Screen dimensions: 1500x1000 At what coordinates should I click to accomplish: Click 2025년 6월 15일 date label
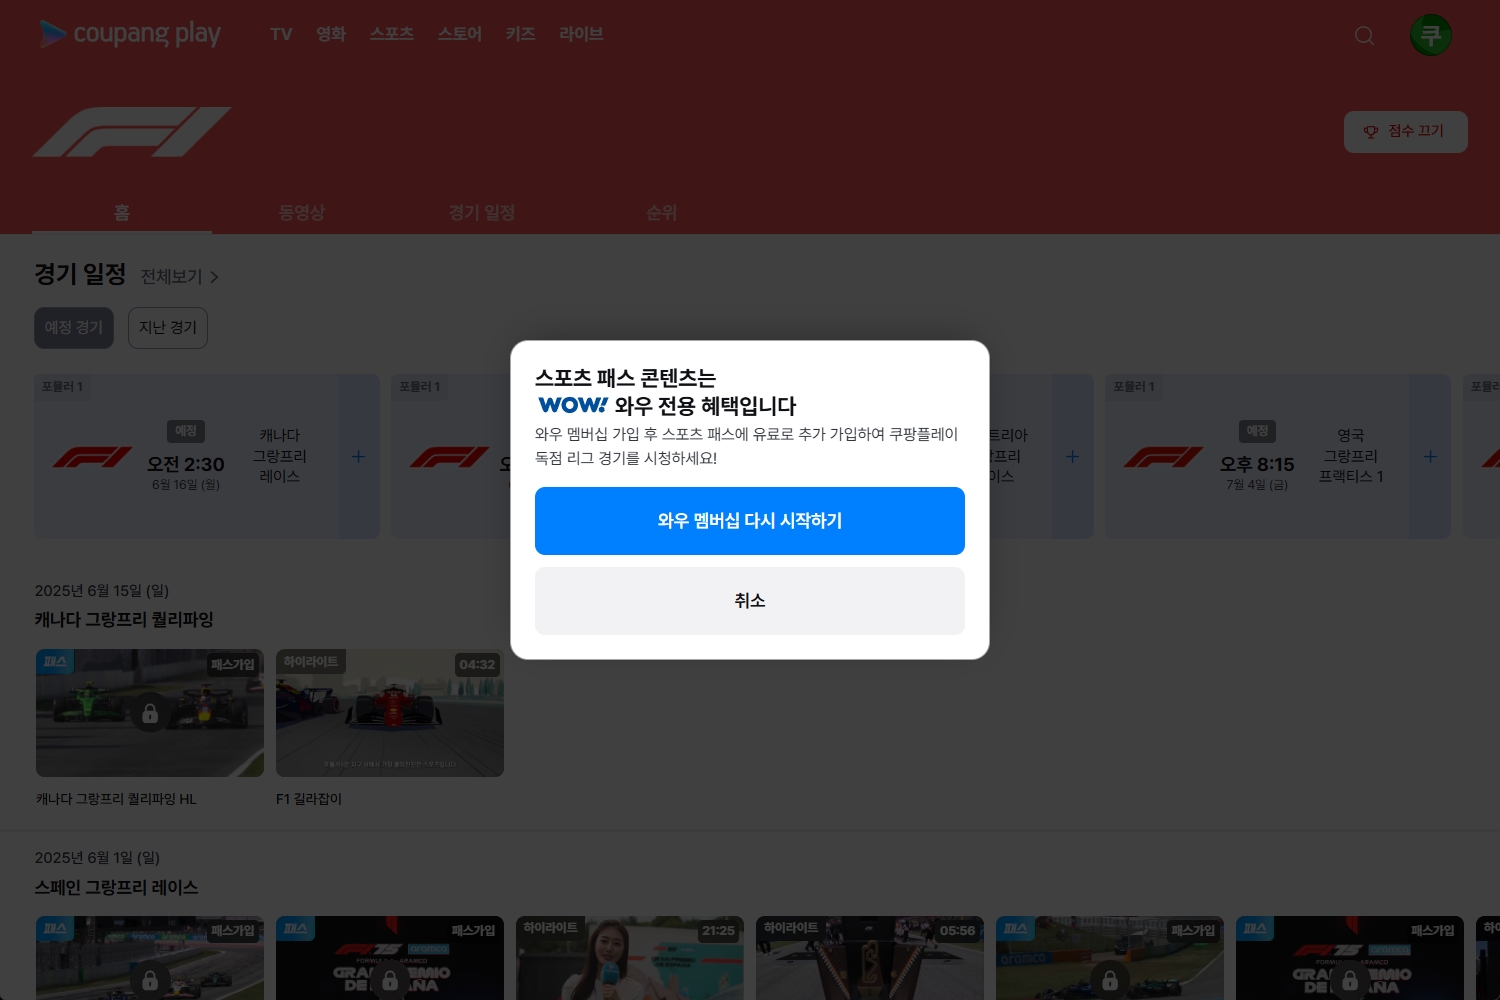102,591
